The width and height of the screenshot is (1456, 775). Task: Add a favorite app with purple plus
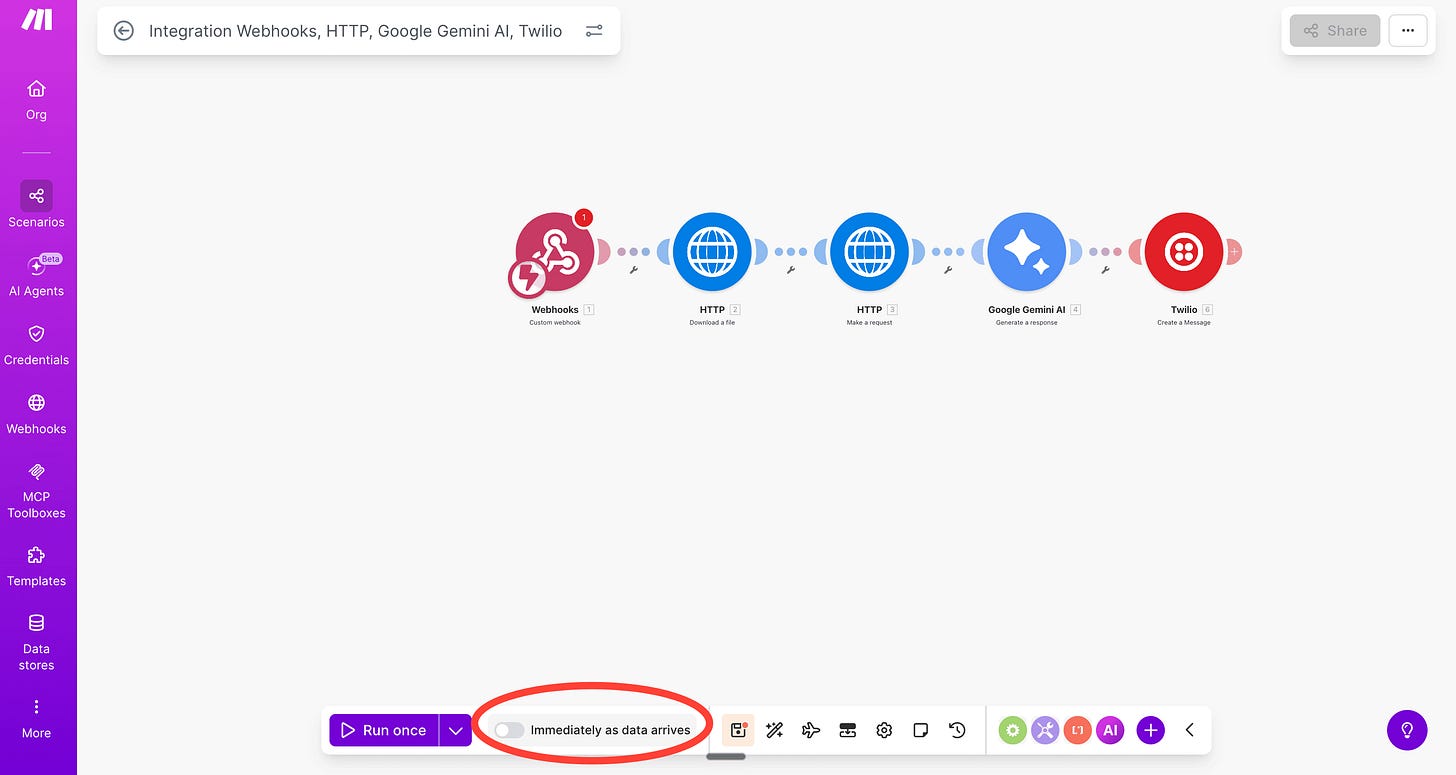point(1151,730)
